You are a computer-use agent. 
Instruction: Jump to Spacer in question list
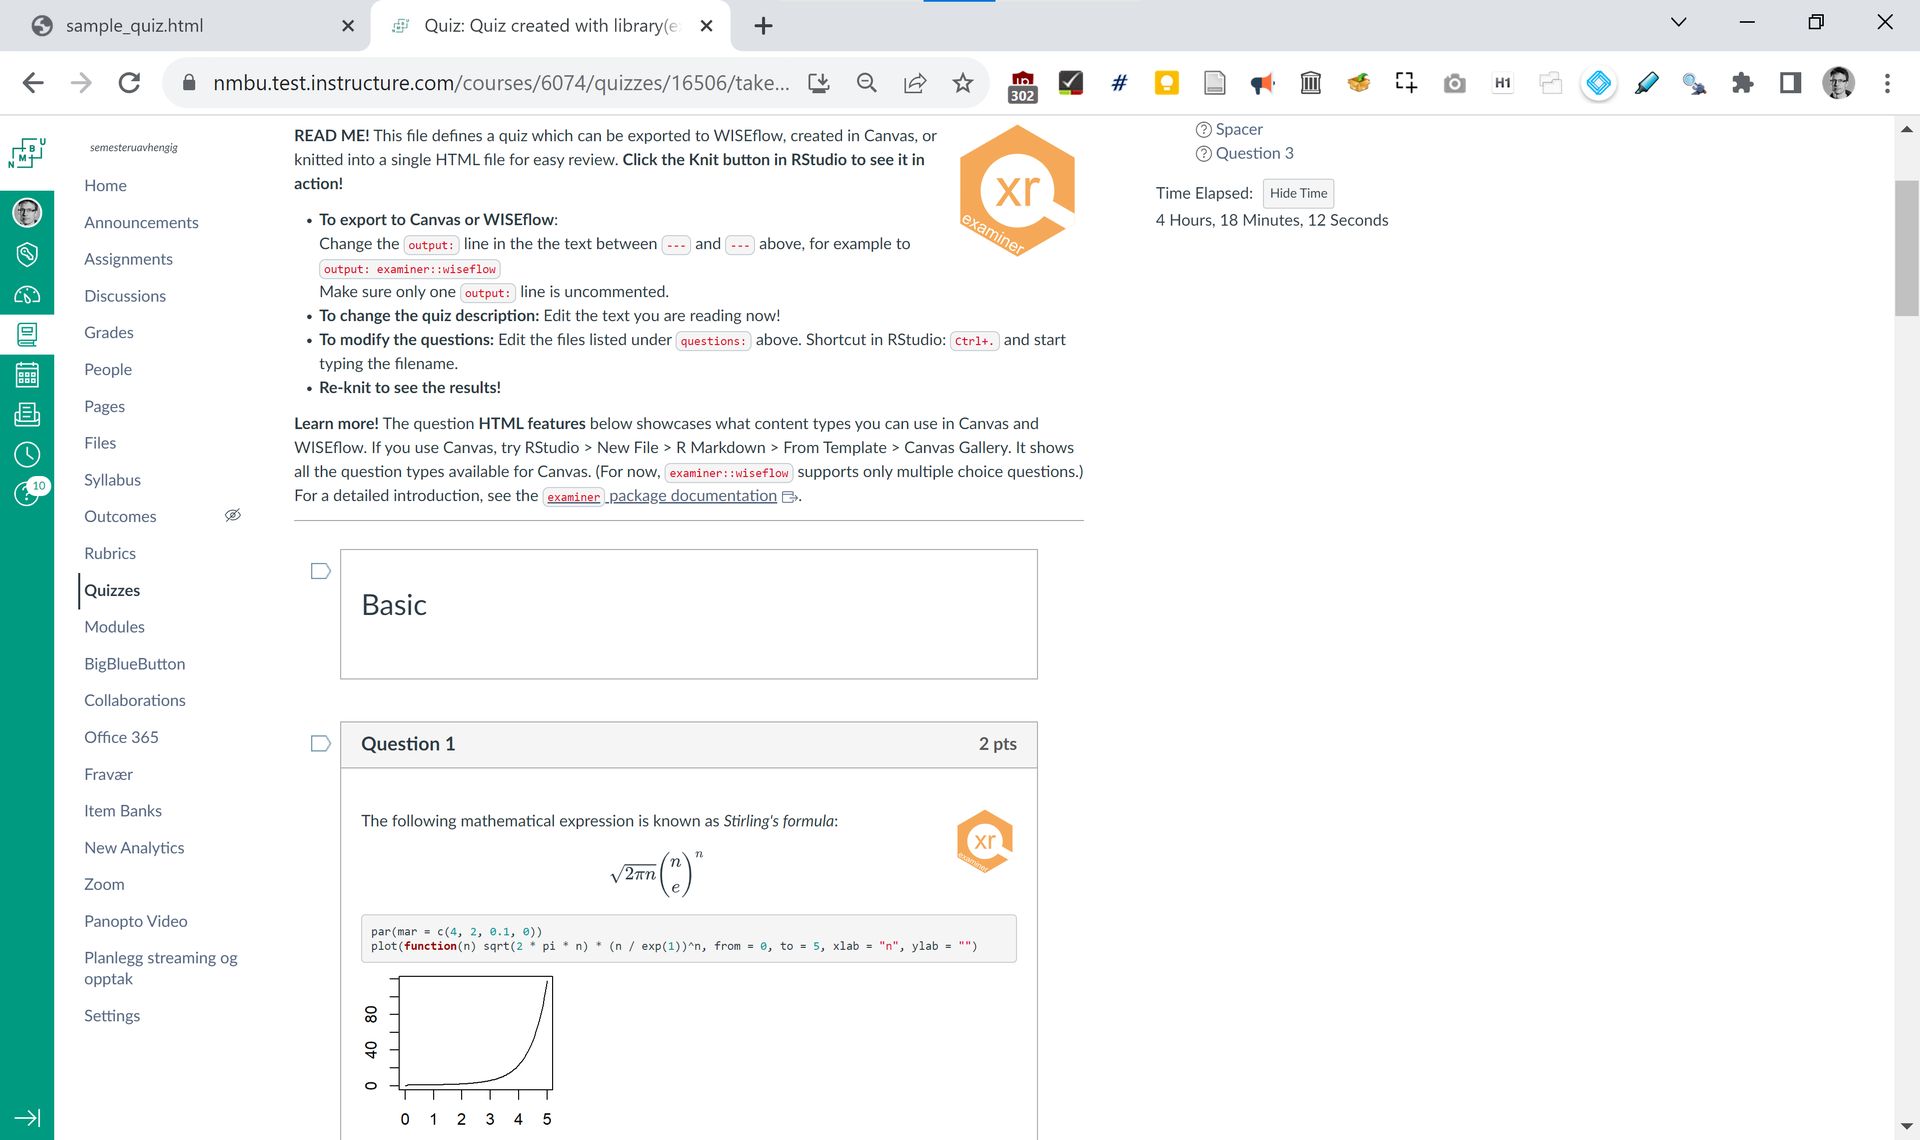(1239, 129)
